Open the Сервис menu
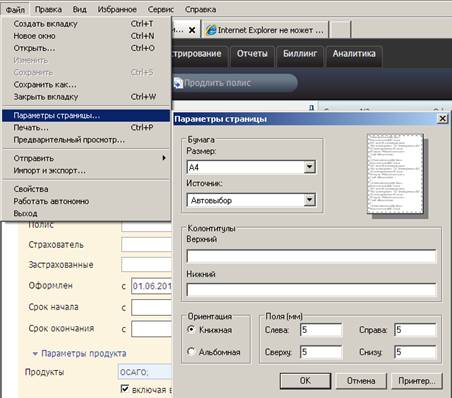Screen dimensions: 452x398 click(x=161, y=9)
